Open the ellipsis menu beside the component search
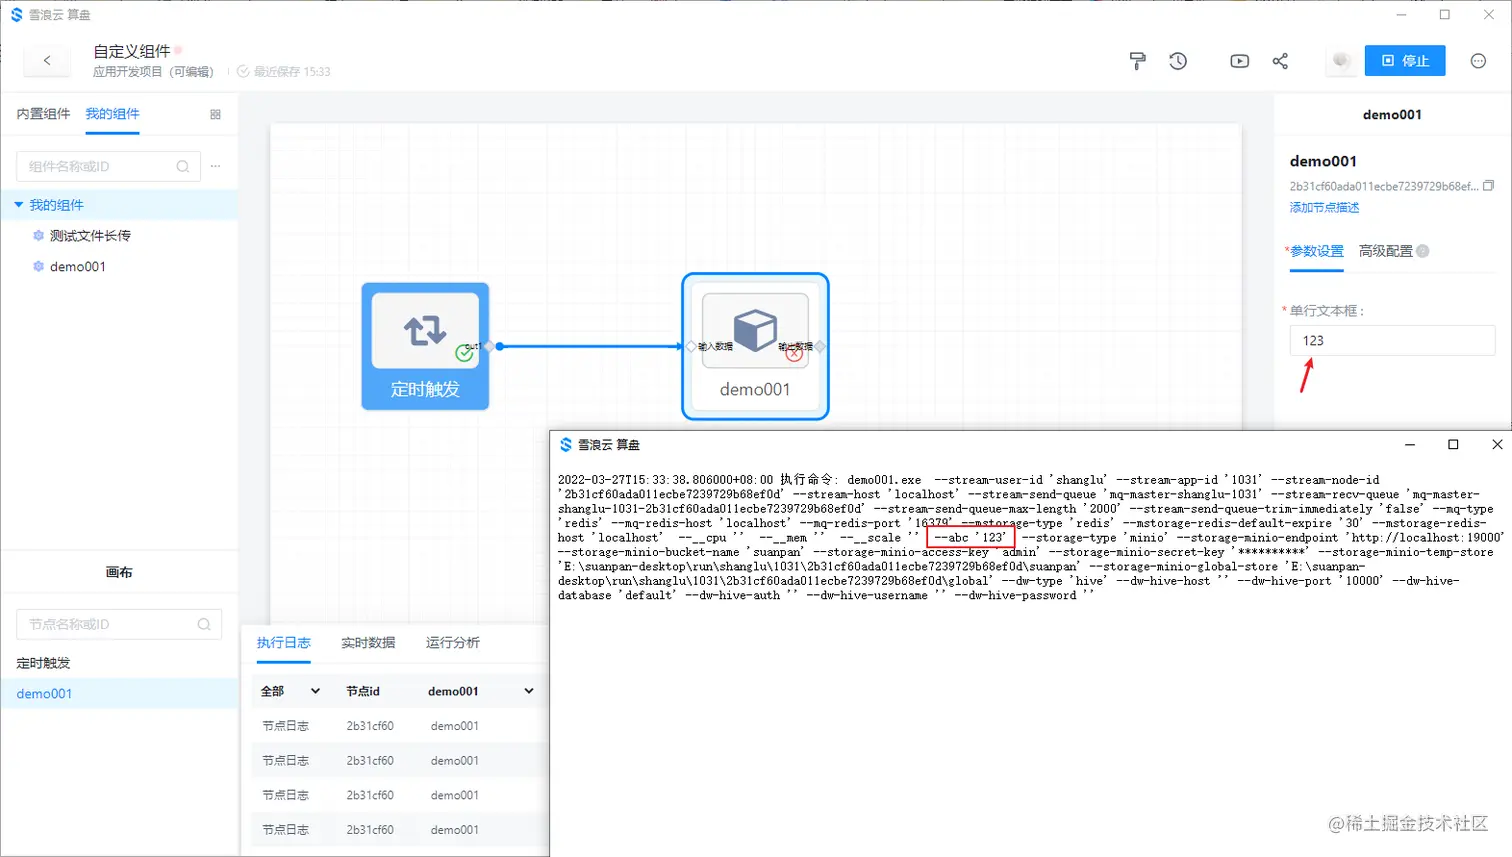1512x857 pixels. pyautogui.click(x=216, y=166)
